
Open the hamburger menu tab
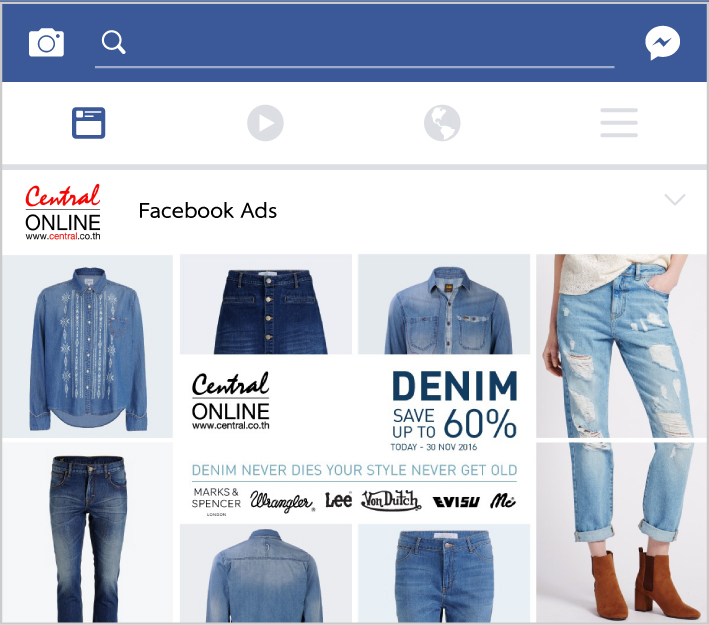(x=619, y=123)
